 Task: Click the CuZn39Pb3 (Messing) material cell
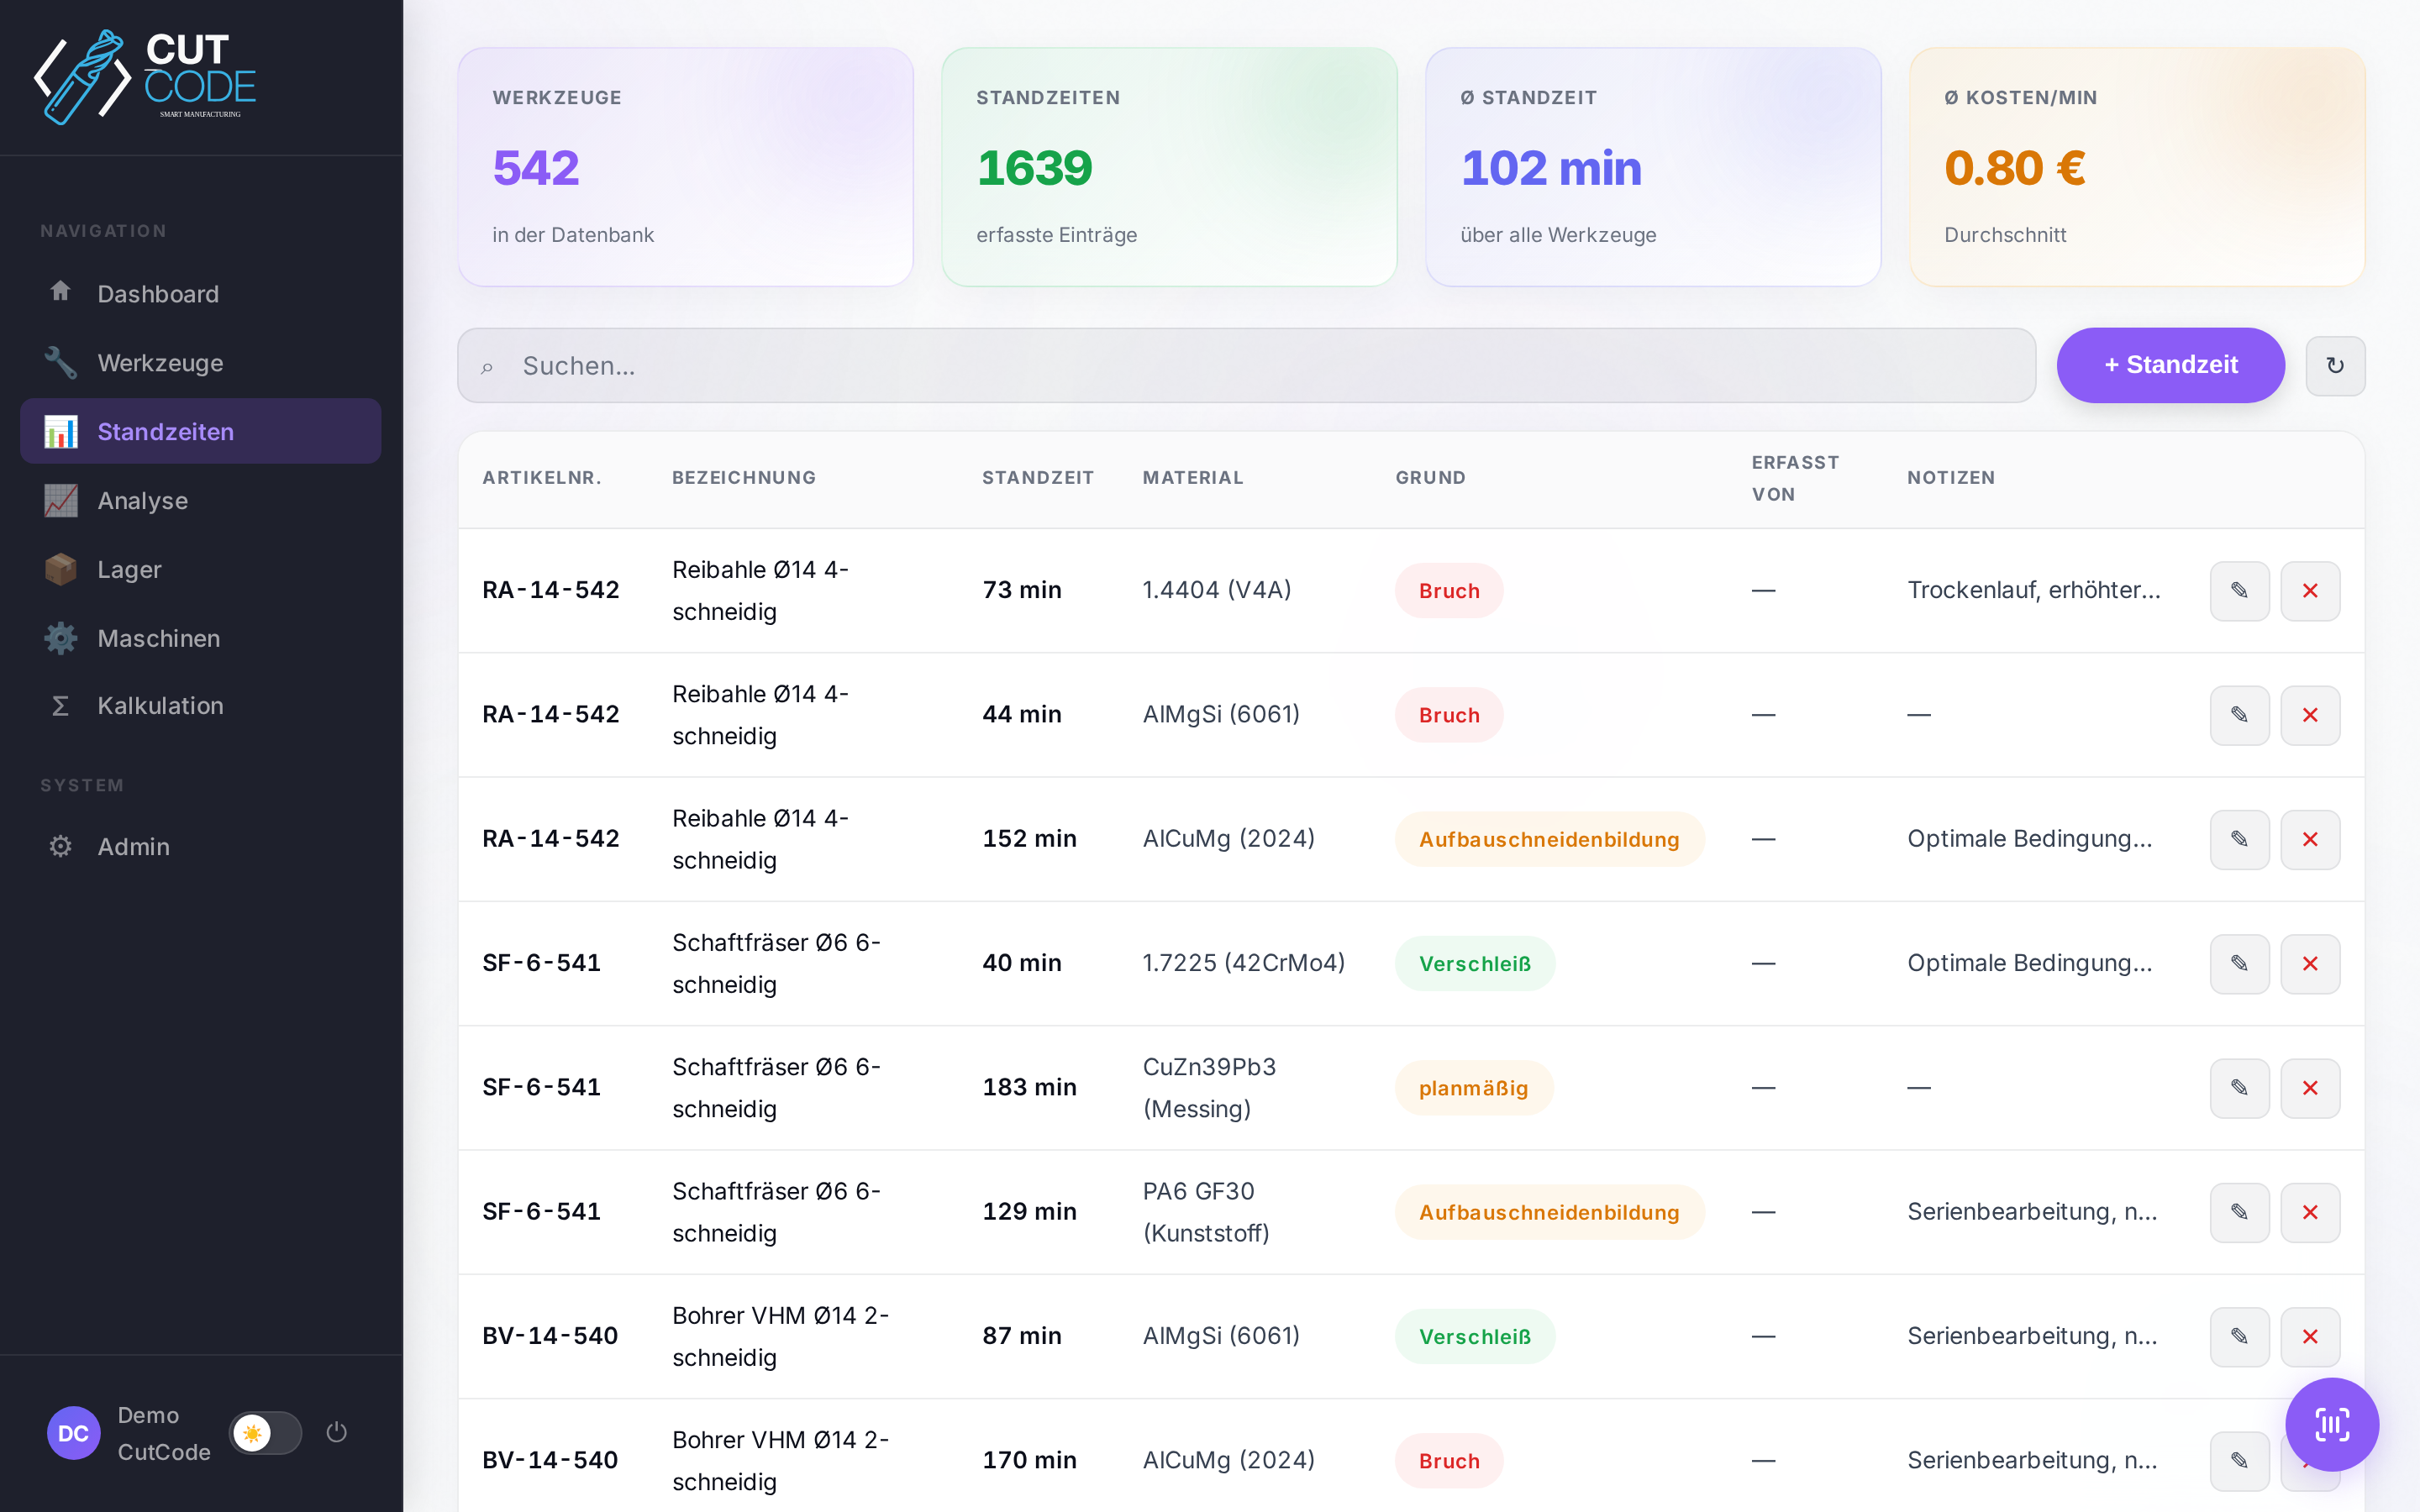tap(1209, 1087)
